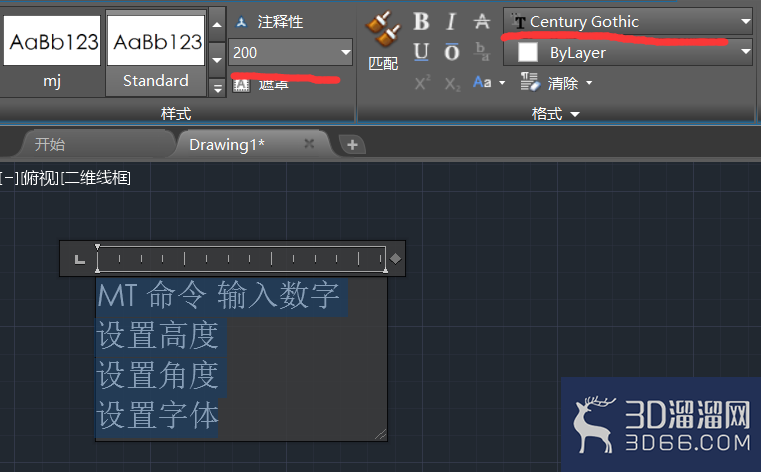The width and height of the screenshot is (761, 472).
Task: Open the Century Gothic font dropdown
Action: 628,21
